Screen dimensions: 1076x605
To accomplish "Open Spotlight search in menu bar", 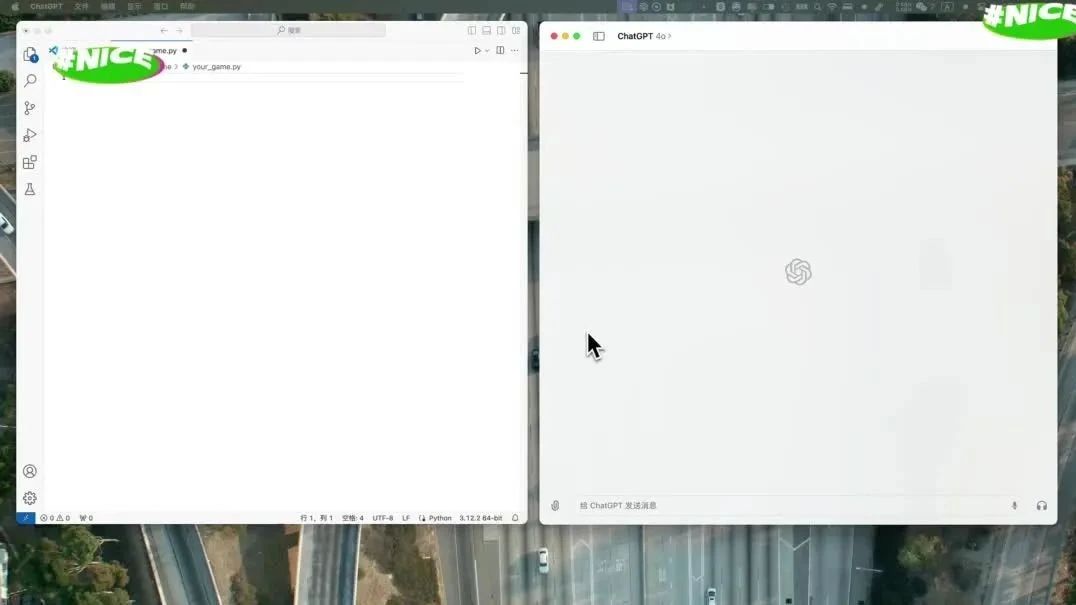I will coord(817,6).
